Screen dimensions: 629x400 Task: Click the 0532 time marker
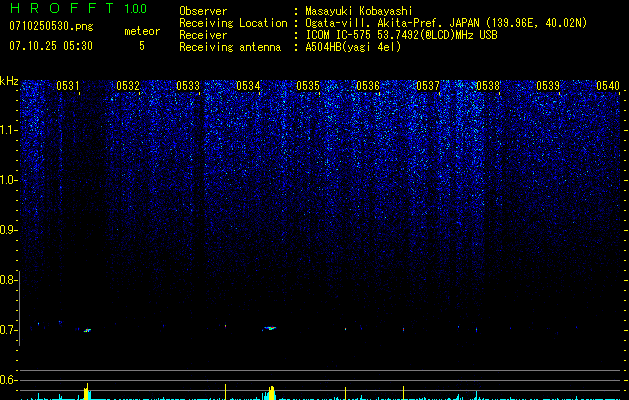pos(128,86)
